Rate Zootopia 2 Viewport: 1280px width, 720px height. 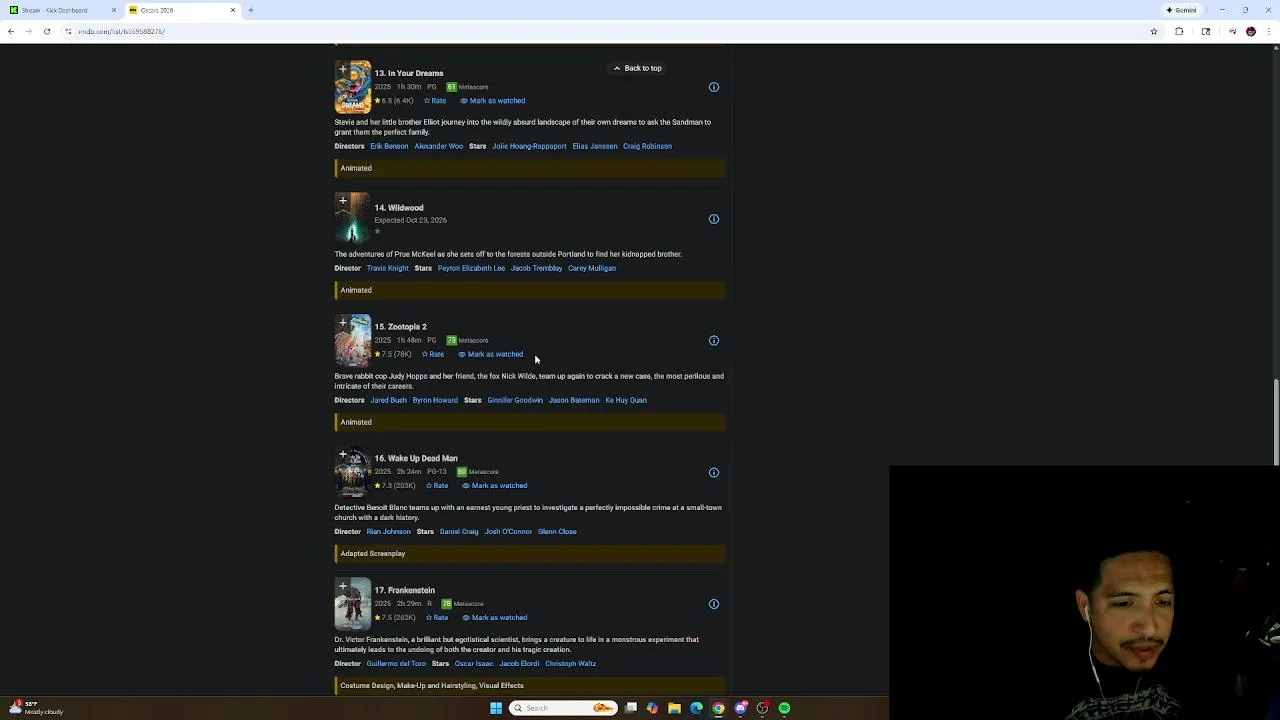pos(433,354)
